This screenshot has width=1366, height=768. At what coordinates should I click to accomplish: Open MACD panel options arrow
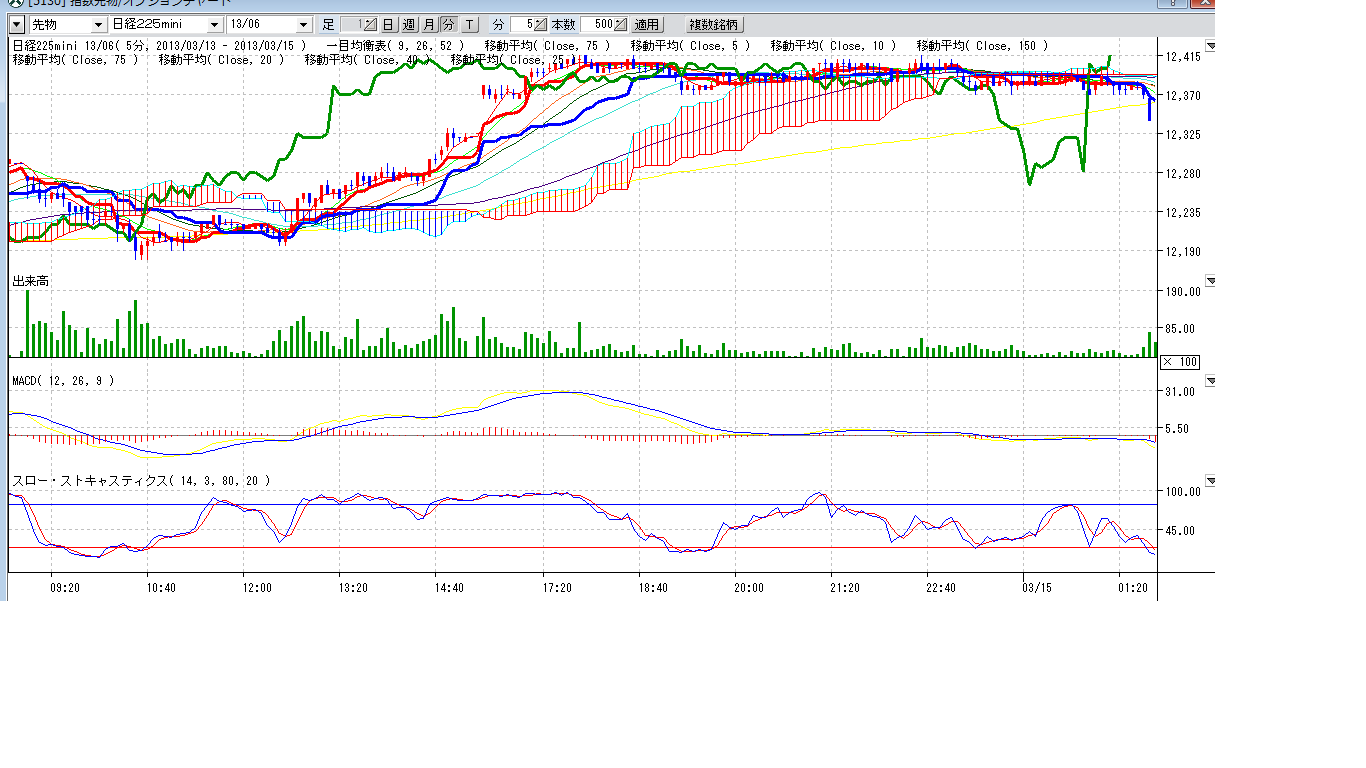click(x=1210, y=381)
